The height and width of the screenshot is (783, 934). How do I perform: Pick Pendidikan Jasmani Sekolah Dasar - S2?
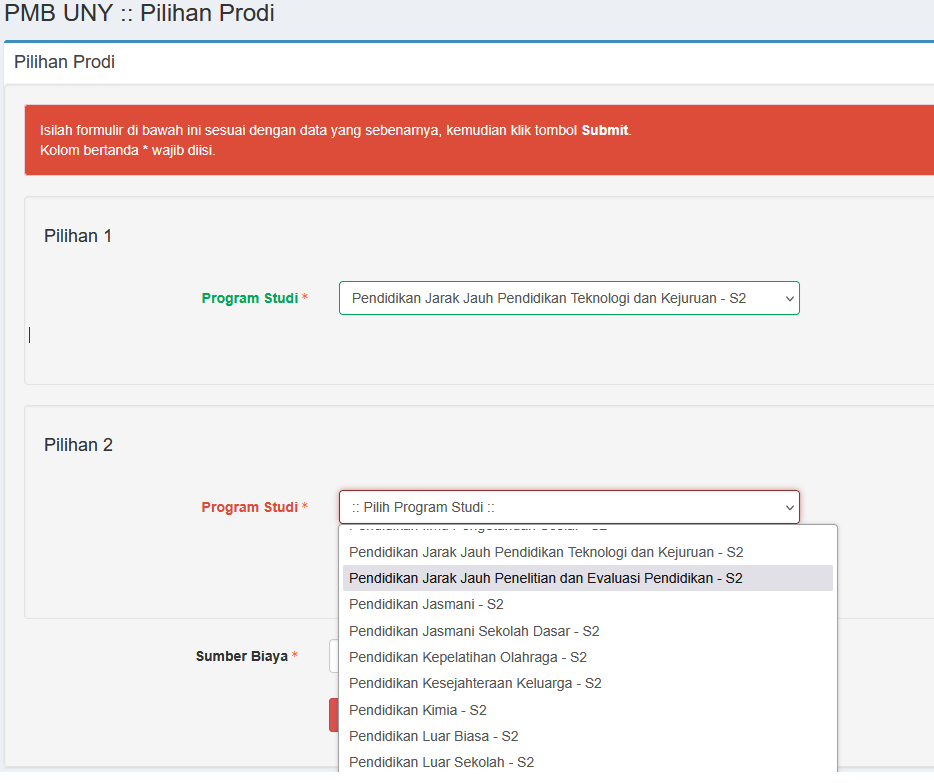click(x=474, y=631)
